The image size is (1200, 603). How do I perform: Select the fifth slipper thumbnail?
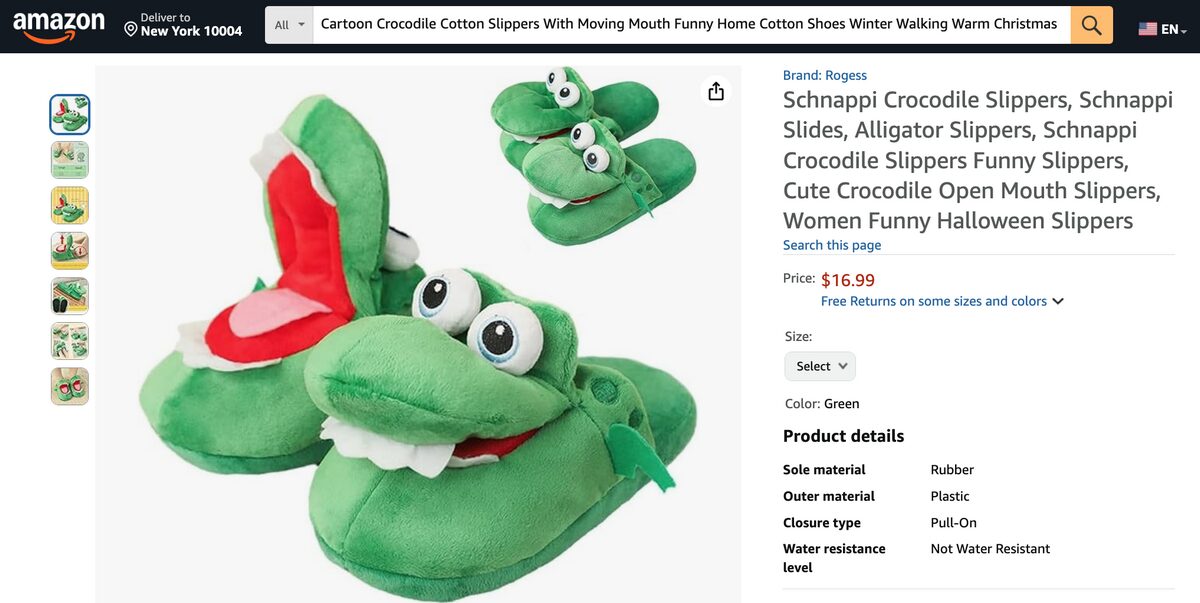pos(69,295)
